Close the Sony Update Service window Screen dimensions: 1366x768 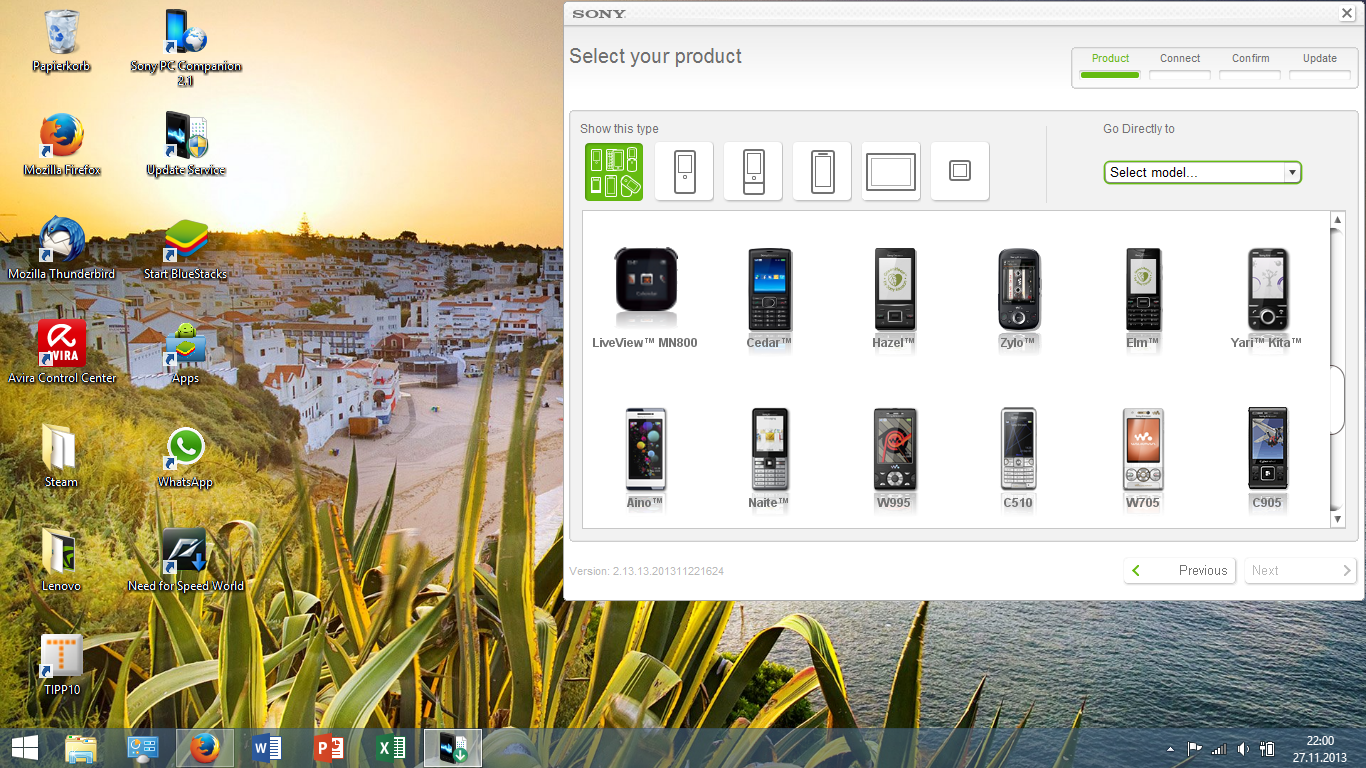1346,13
